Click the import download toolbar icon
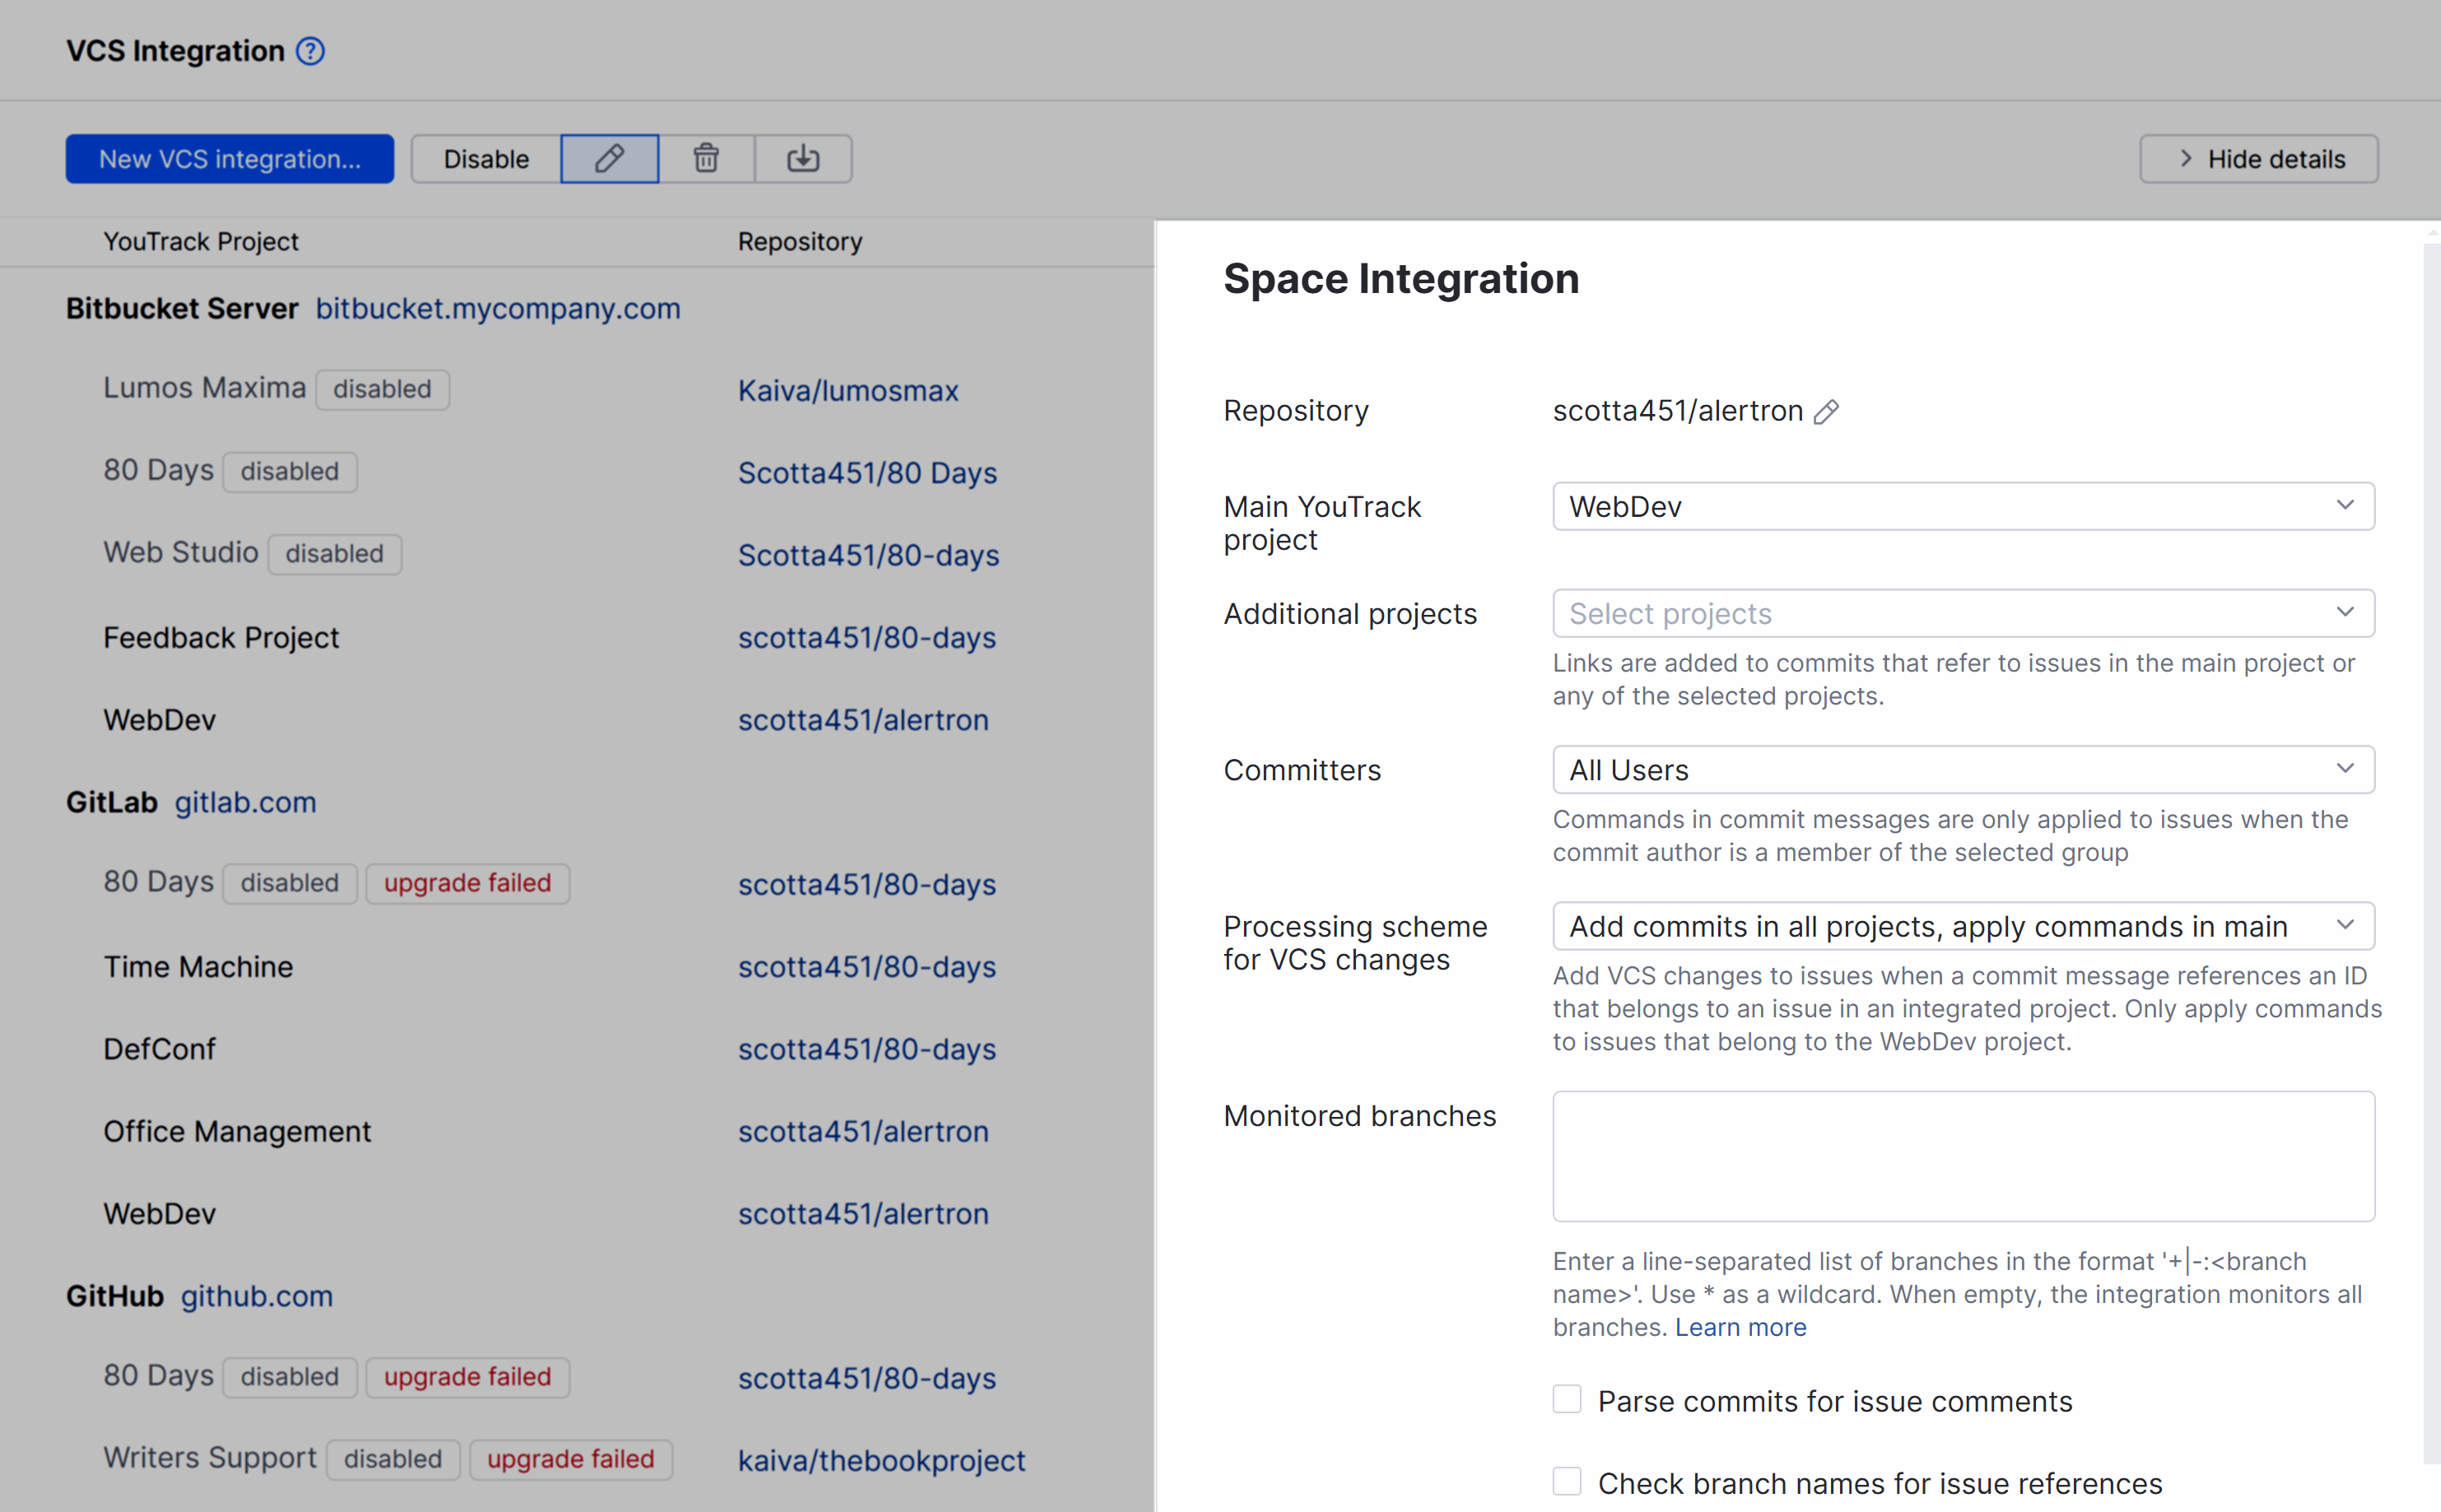 pos(803,159)
